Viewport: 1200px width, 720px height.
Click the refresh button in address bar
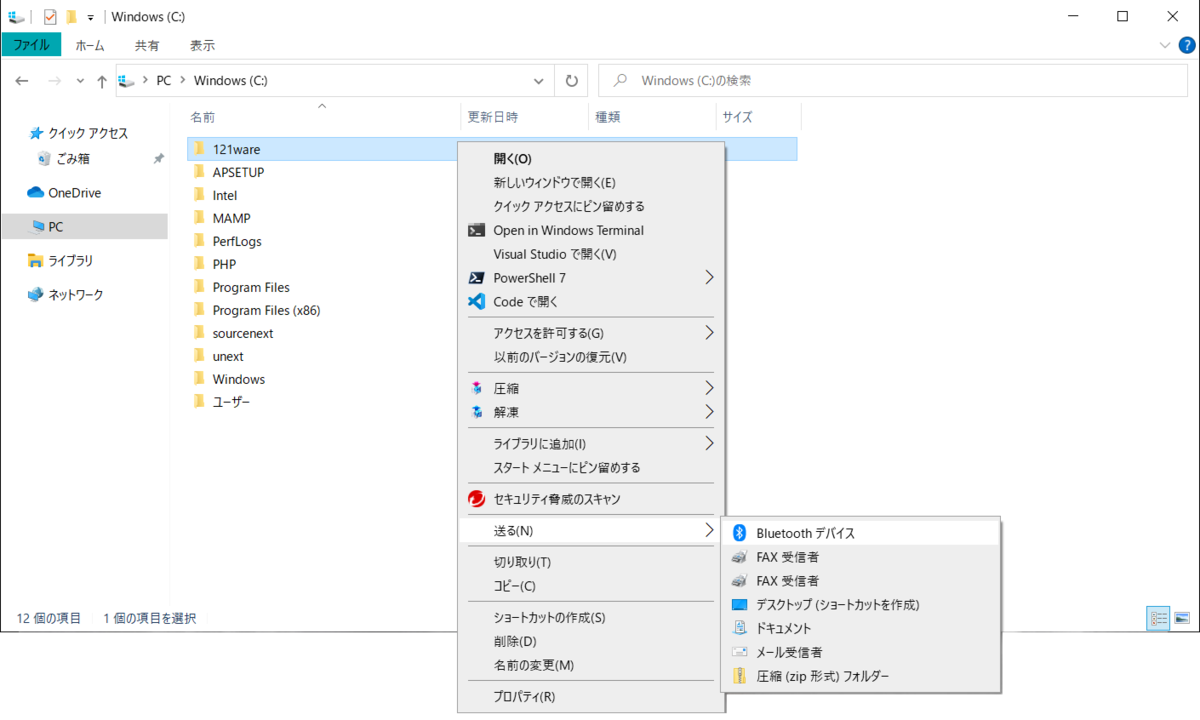click(571, 81)
